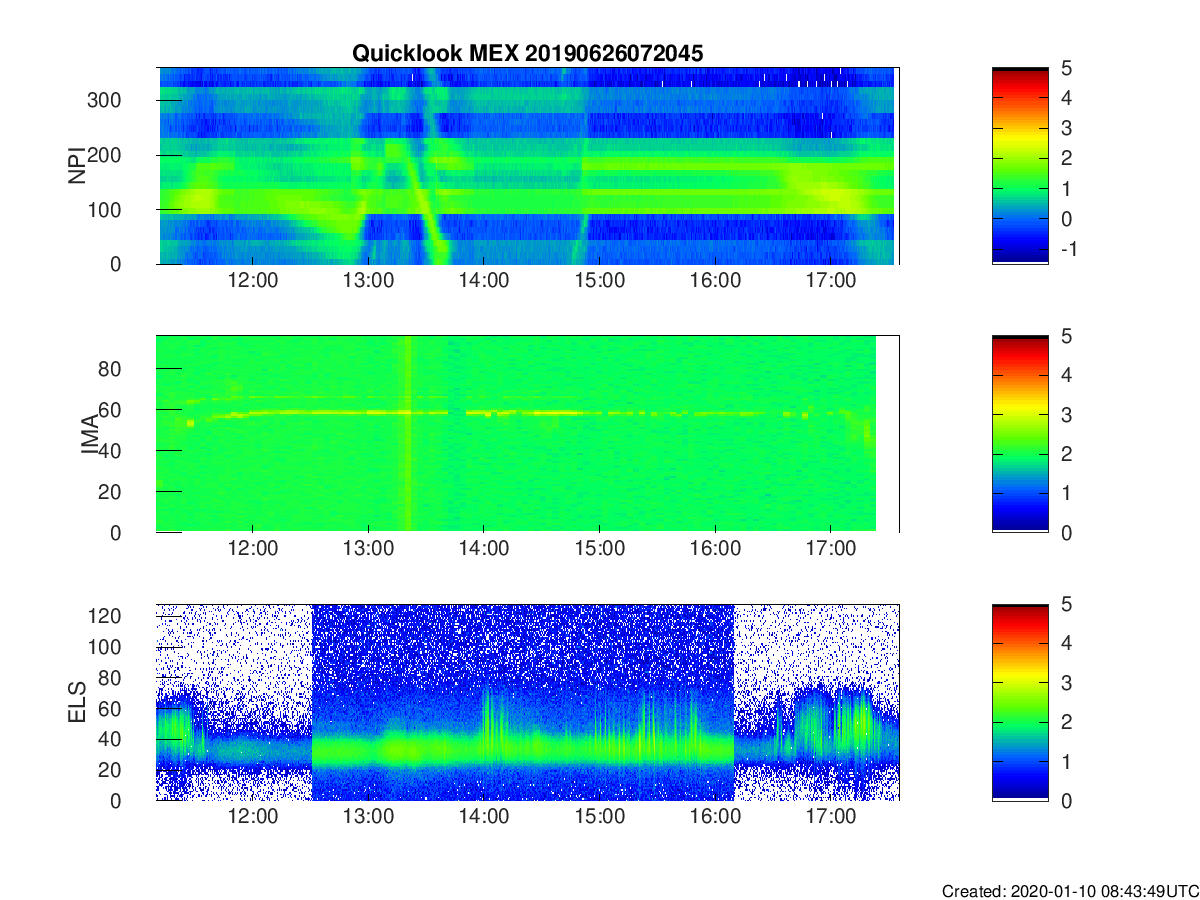The width and height of the screenshot is (1200, 900).
Task: Click the 13:00 tick under the IMA plot
Action: [x=369, y=549]
